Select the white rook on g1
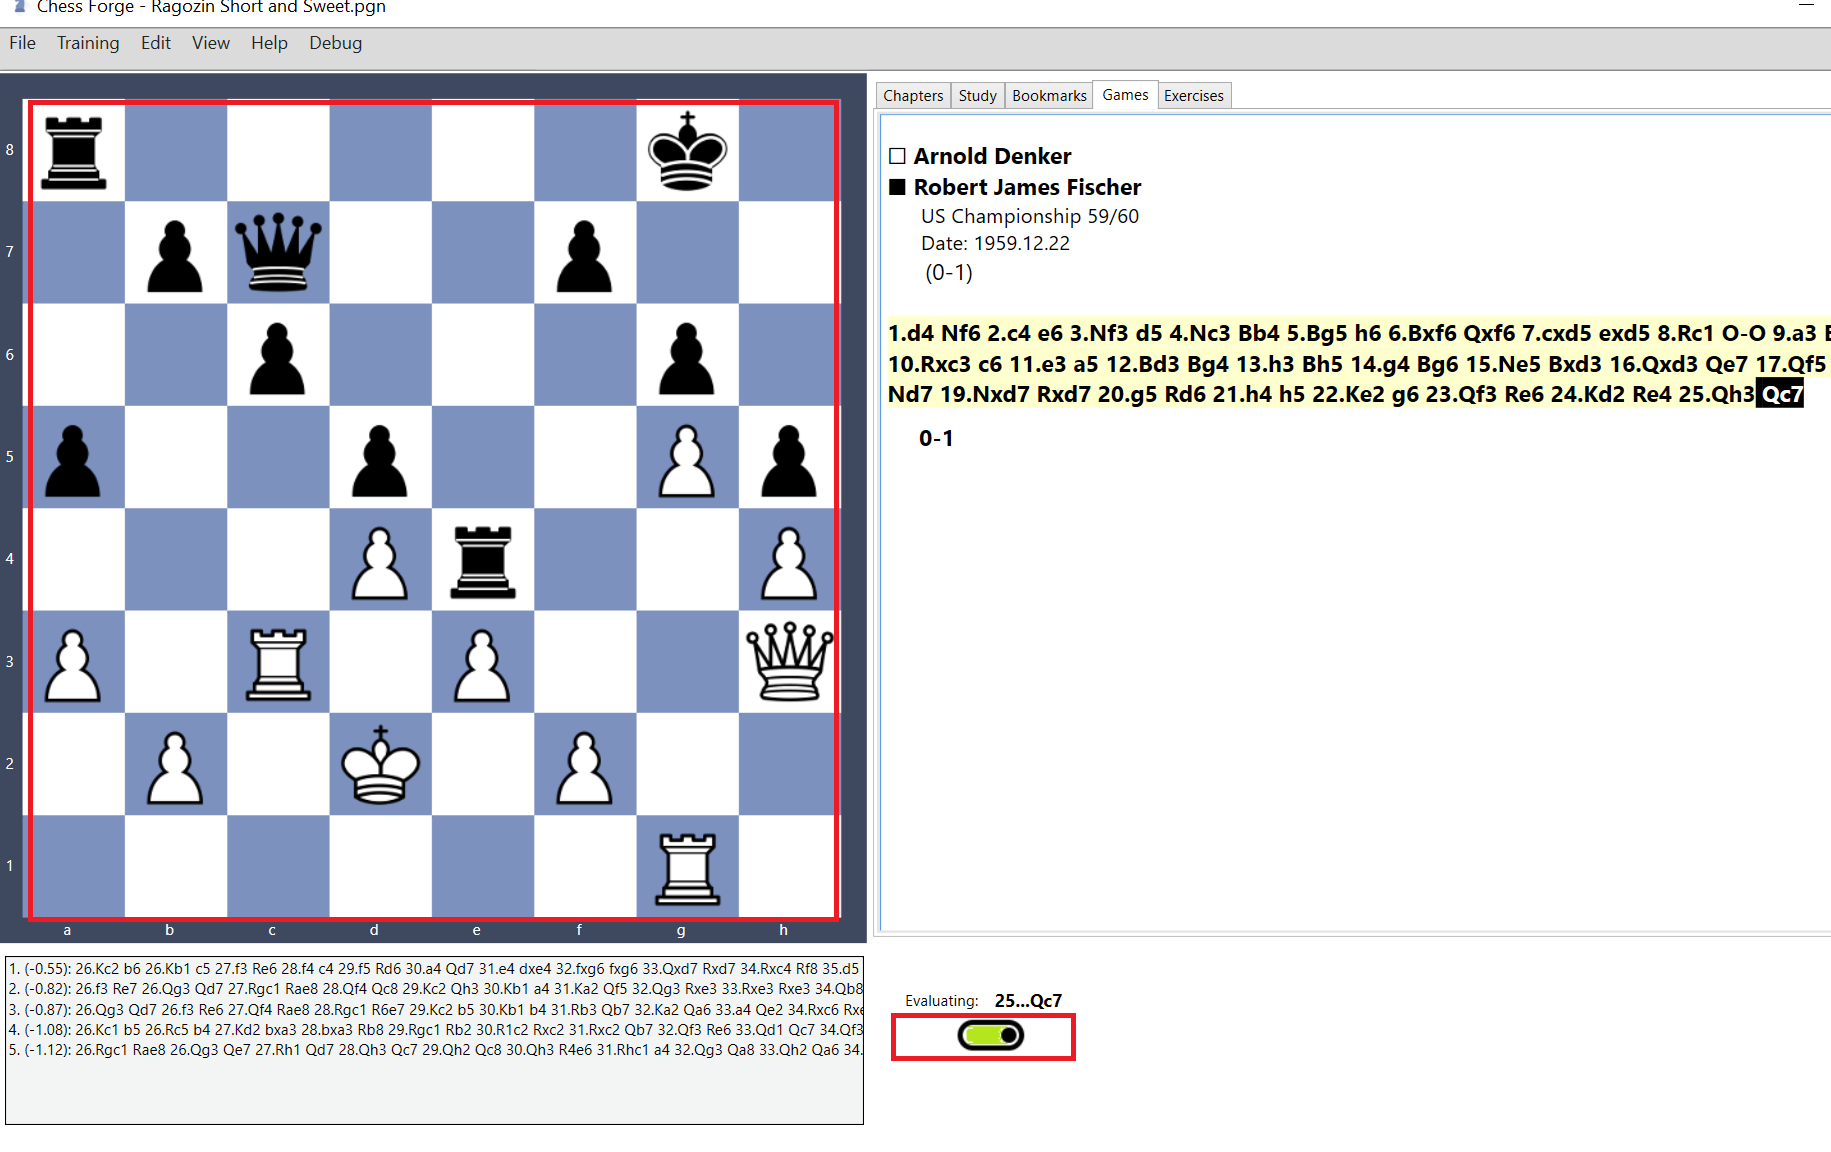1831x1152 pixels. pos(686,868)
